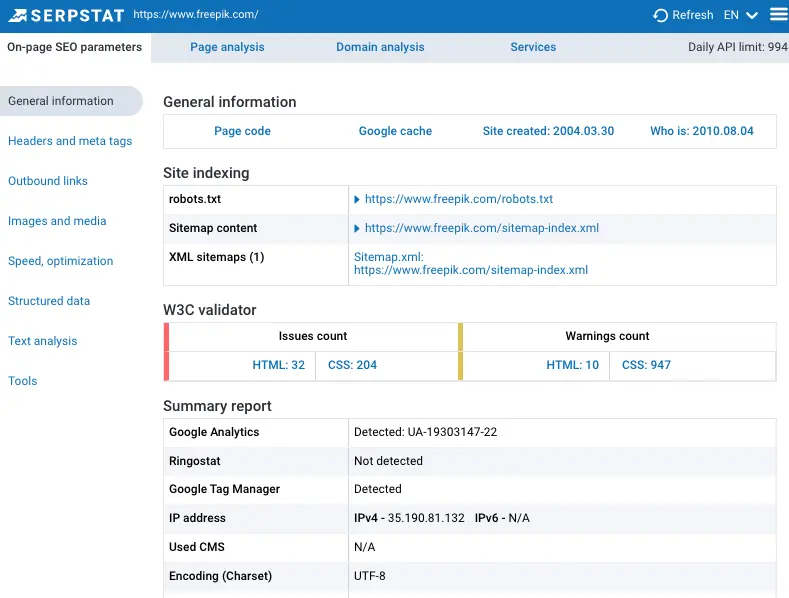The height and width of the screenshot is (598, 789).
Task: Open the freepik robots.txt URL
Action: (458, 199)
